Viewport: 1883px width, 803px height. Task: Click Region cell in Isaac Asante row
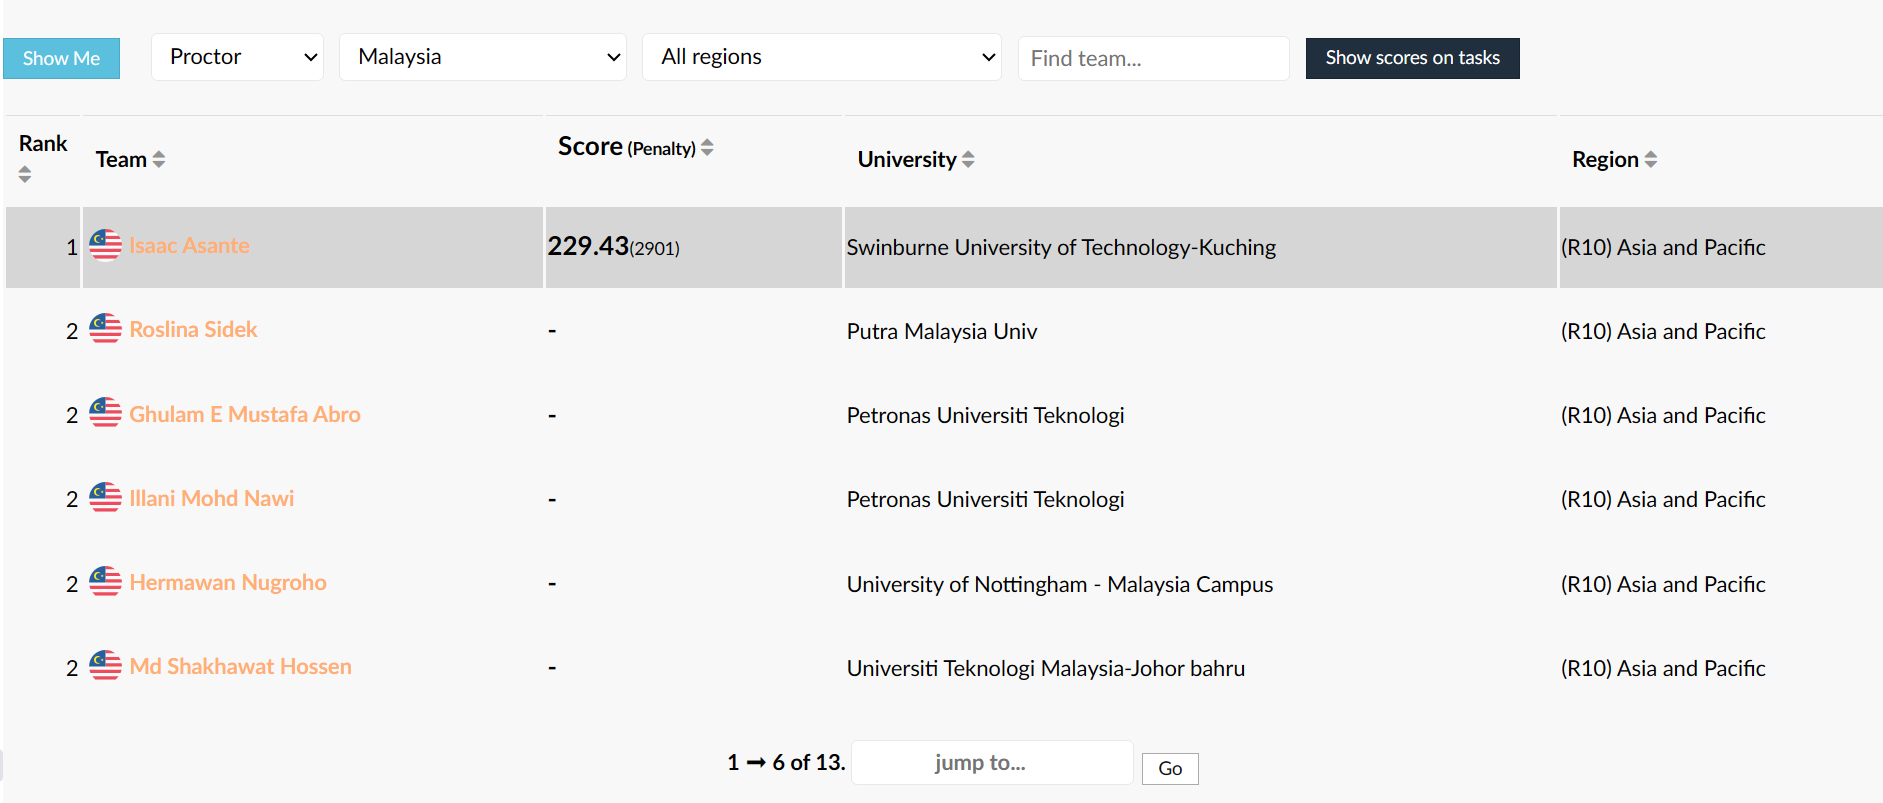pos(1720,247)
